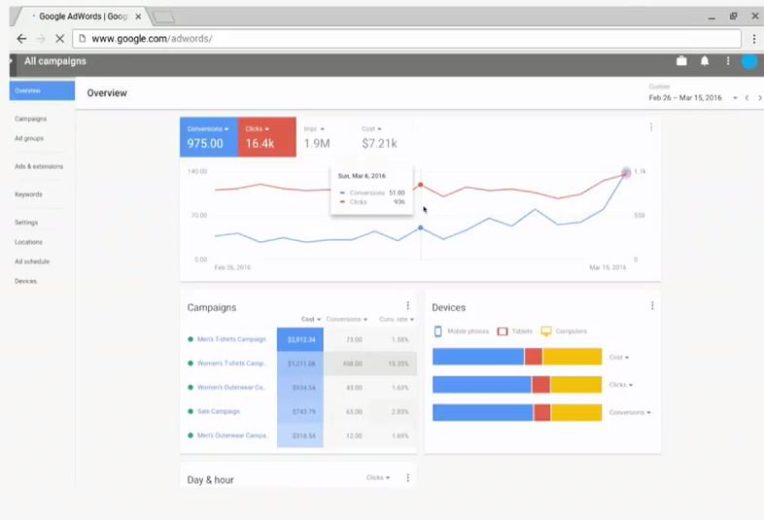Click the Mobile phones legend icon
This screenshot has height=520, width=764.
pos(438,331)
